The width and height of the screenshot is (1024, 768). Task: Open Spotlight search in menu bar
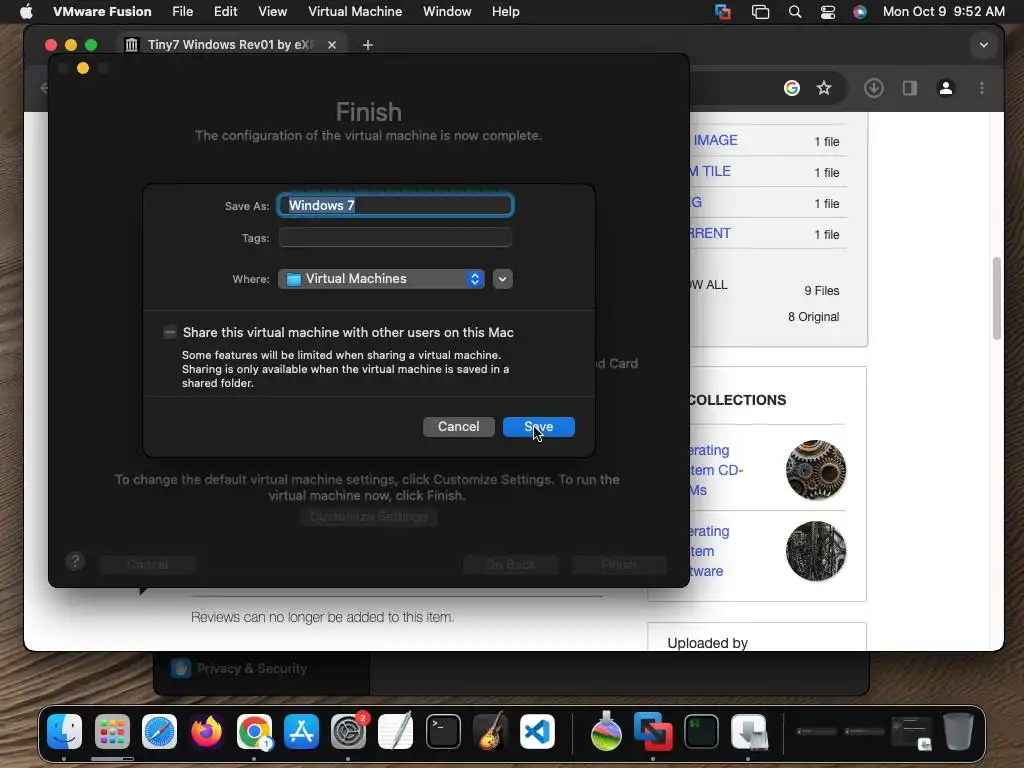pyautogui.click(x=795, y=11)
